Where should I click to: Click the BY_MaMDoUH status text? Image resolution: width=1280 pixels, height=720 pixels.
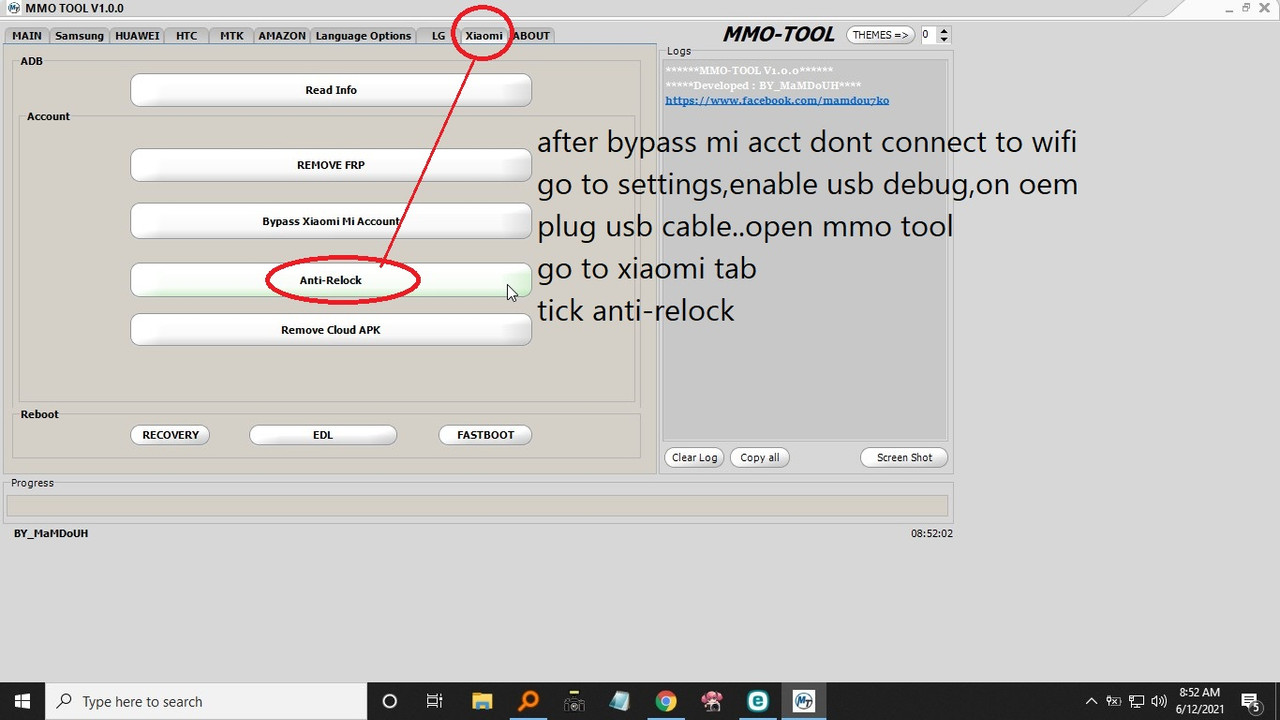[51, 533]
